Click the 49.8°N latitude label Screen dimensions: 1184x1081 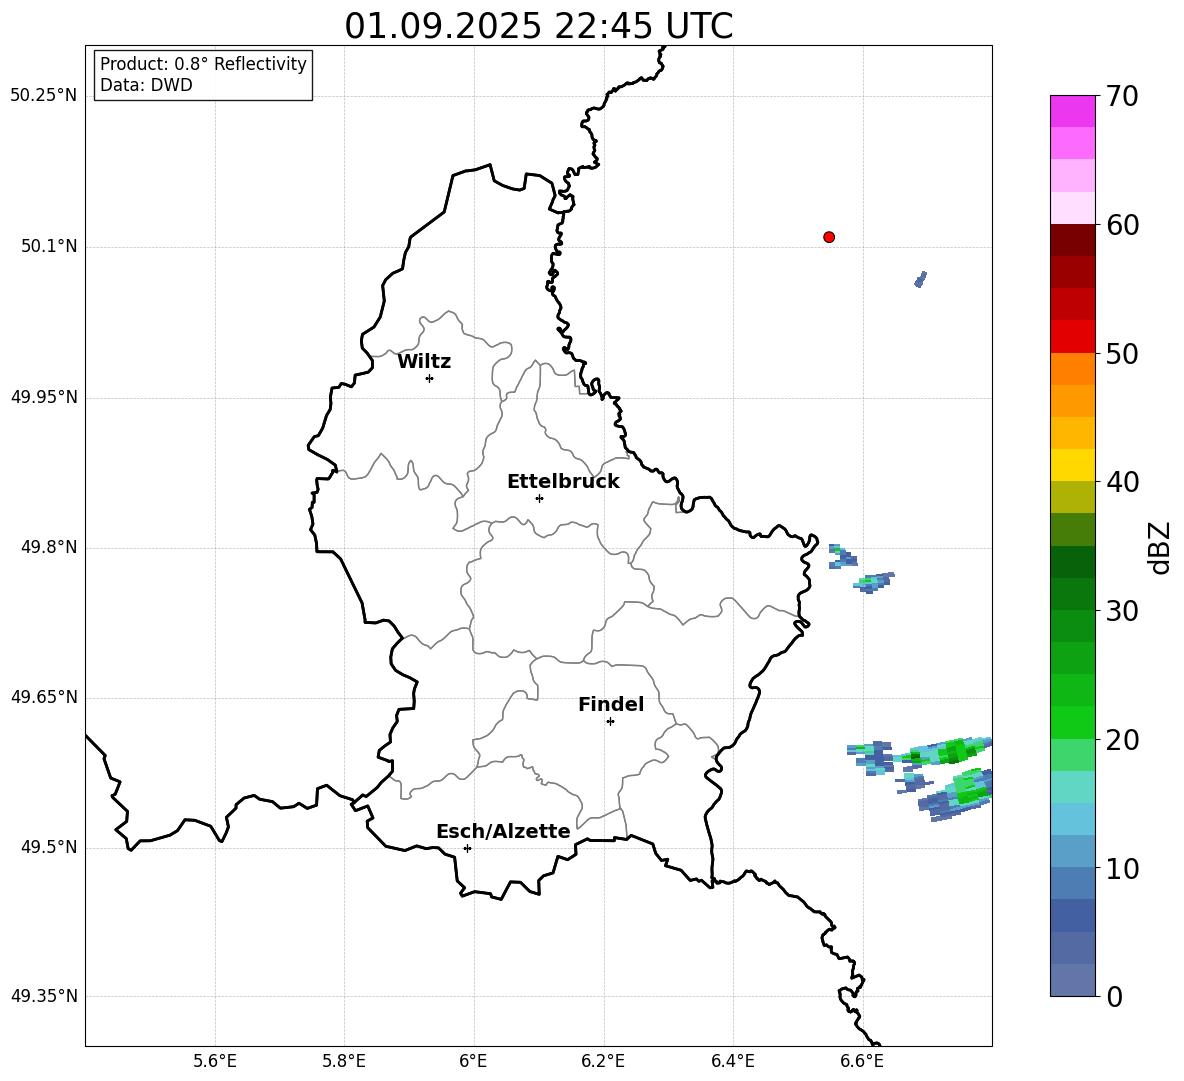tap(50, 547)
